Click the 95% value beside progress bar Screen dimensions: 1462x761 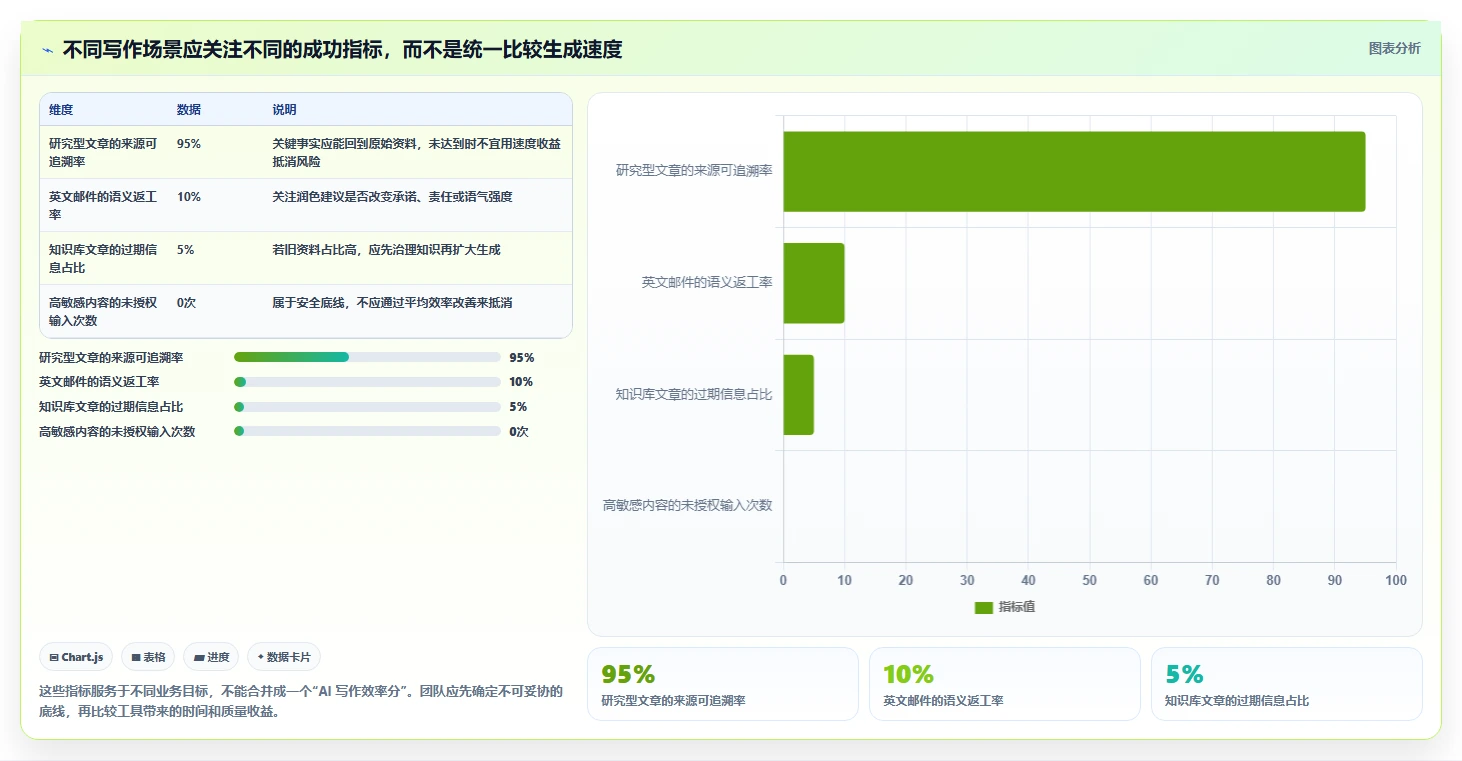522,357
